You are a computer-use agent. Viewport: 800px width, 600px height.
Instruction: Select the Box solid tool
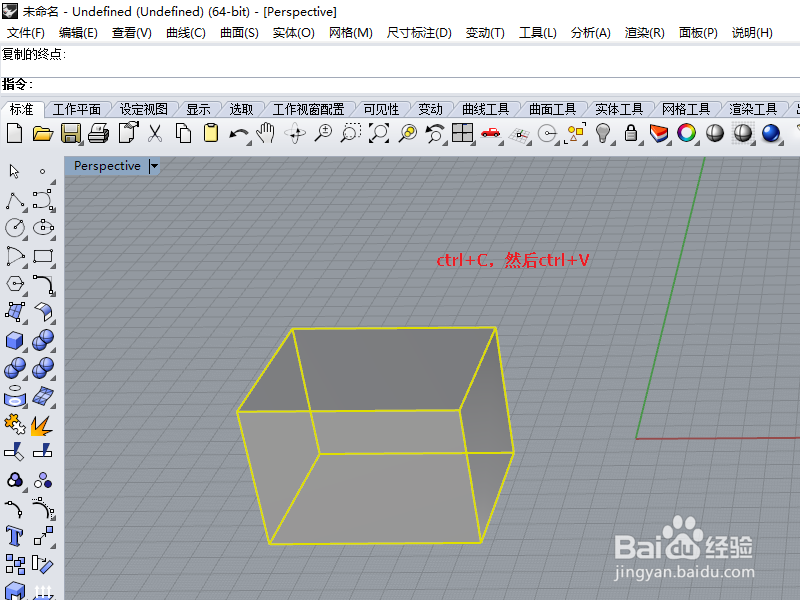[15, 340]
